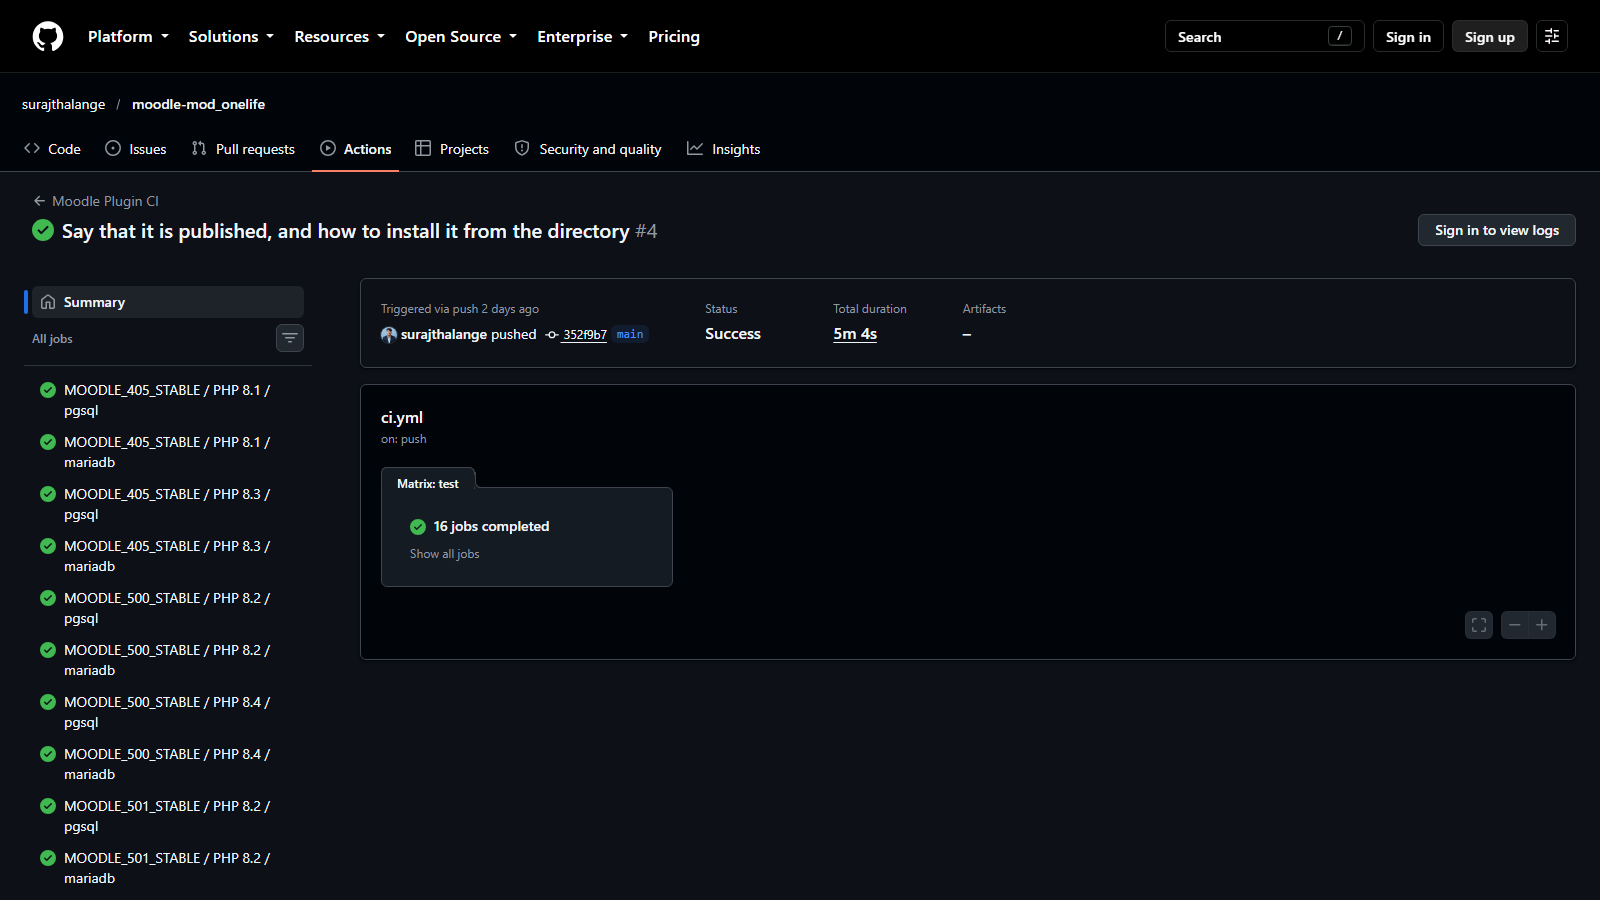Click the fullscreen workflow graph icon
1600x900 pixels.
pos(1479,625)
